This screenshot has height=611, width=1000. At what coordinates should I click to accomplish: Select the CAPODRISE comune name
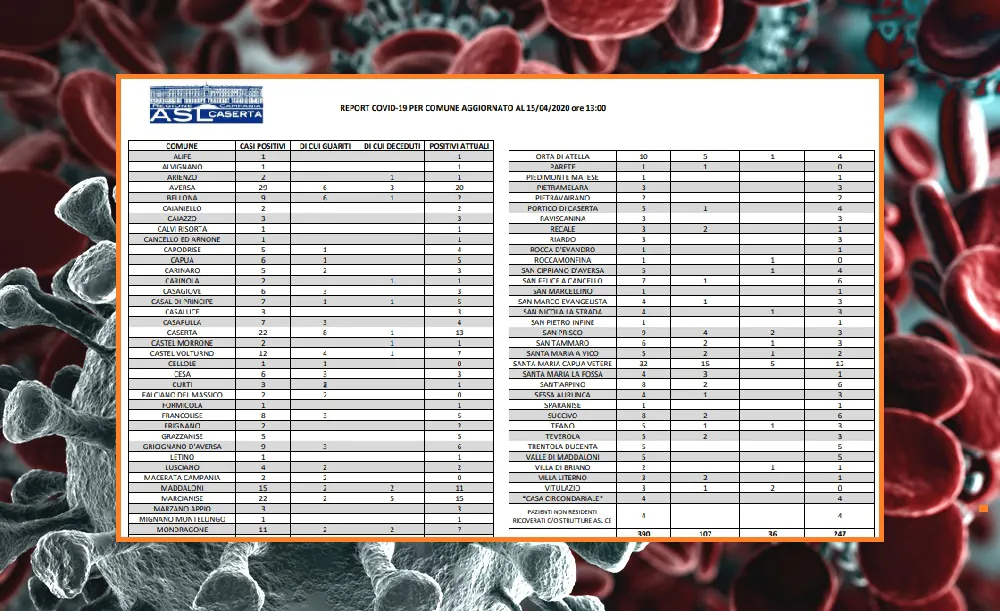[x=182, y=250]
